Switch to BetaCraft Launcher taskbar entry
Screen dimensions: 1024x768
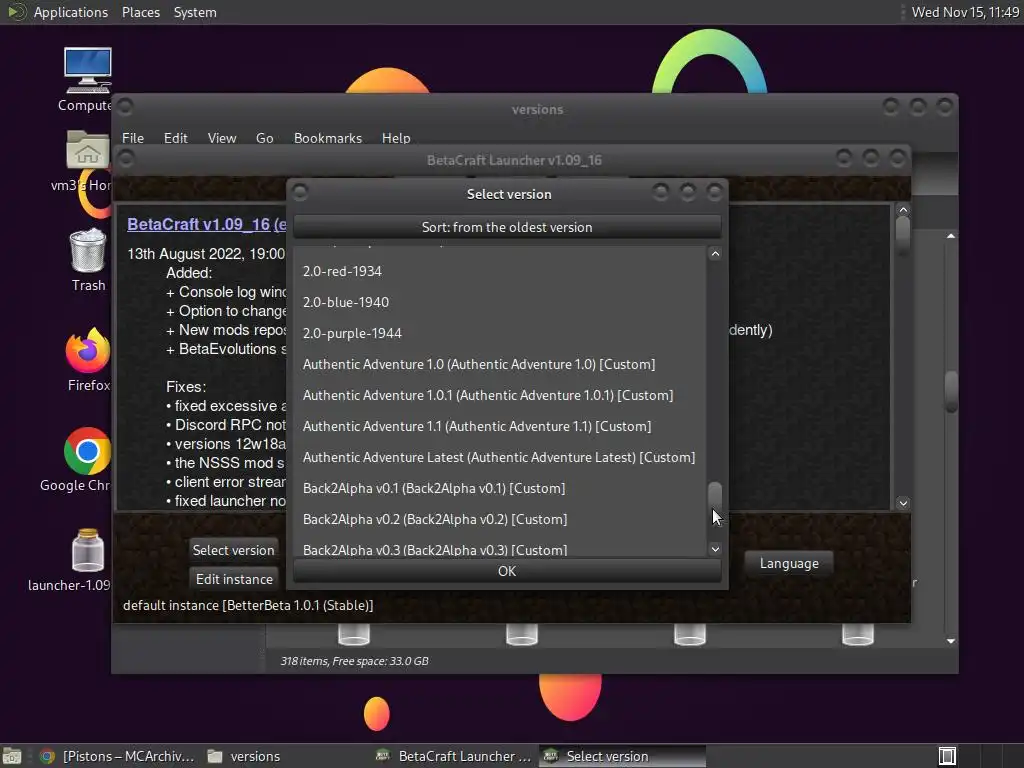[x=455, y=756]
